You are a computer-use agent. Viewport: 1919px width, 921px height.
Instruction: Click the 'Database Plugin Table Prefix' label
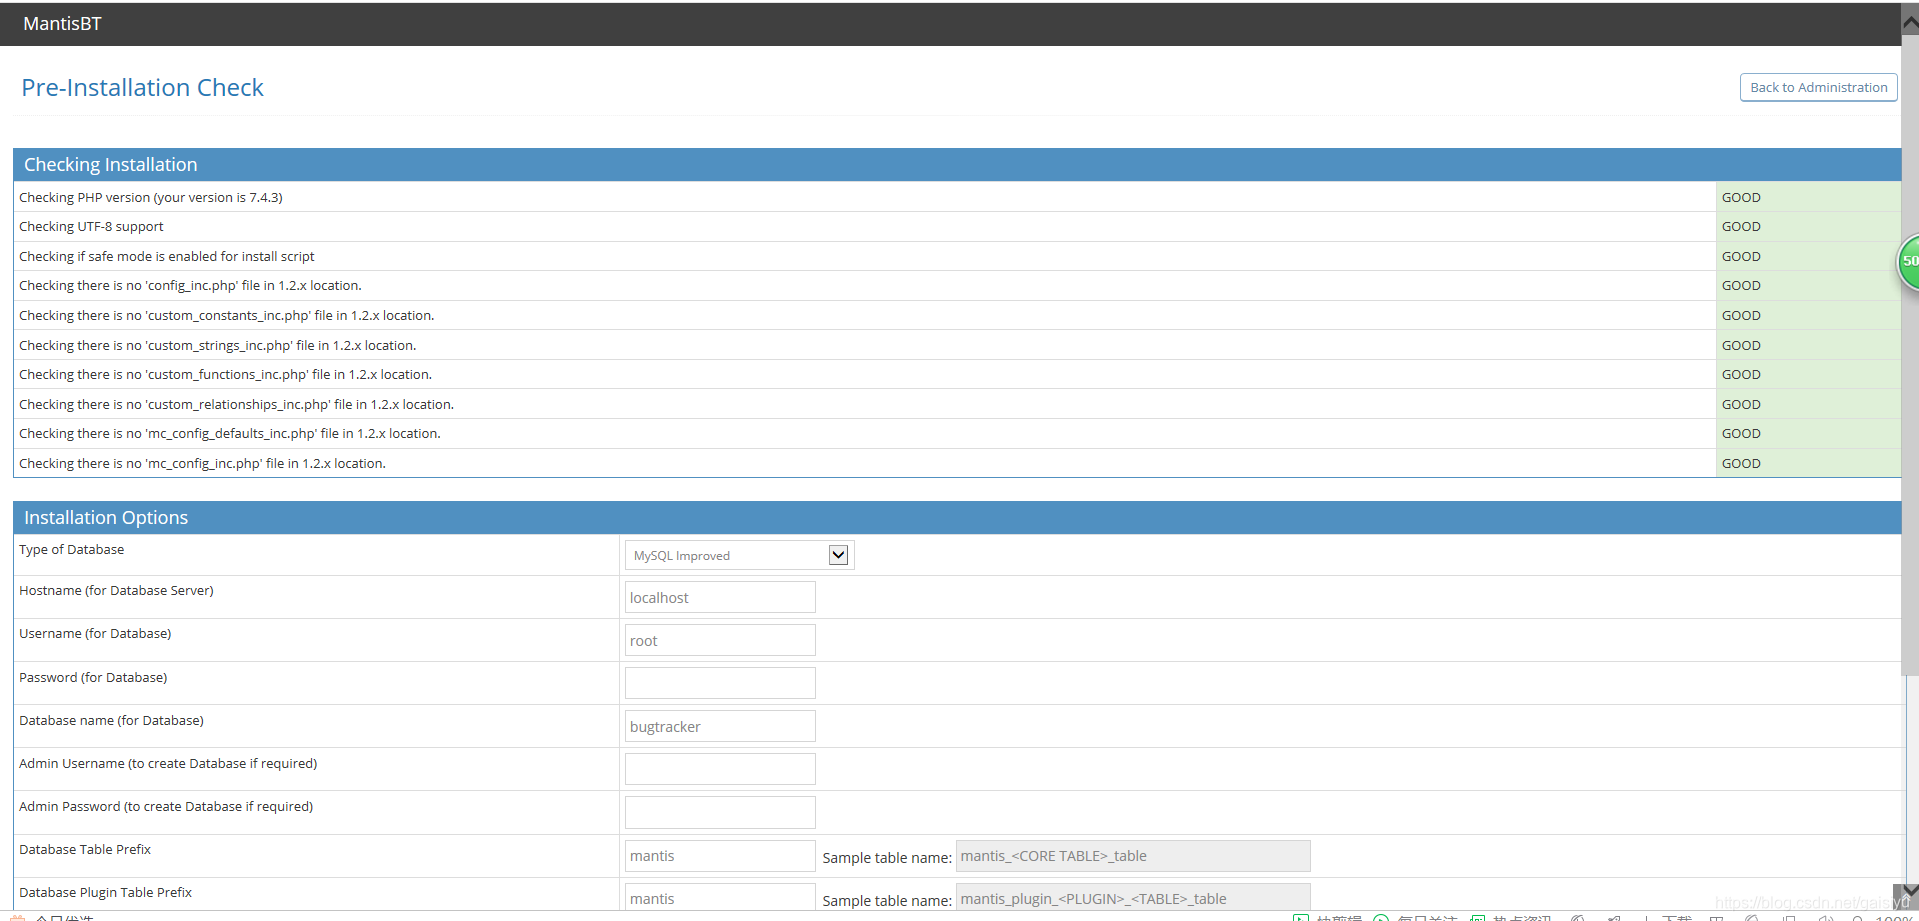[x=106, y=893]
